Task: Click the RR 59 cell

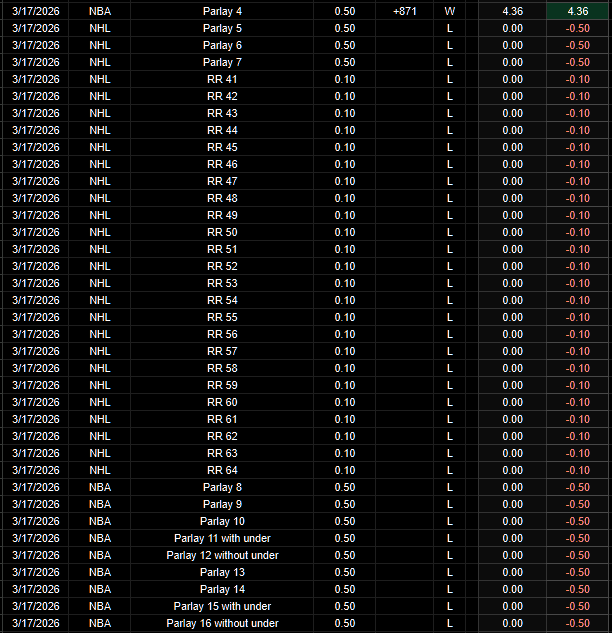Action: point(222,385)
